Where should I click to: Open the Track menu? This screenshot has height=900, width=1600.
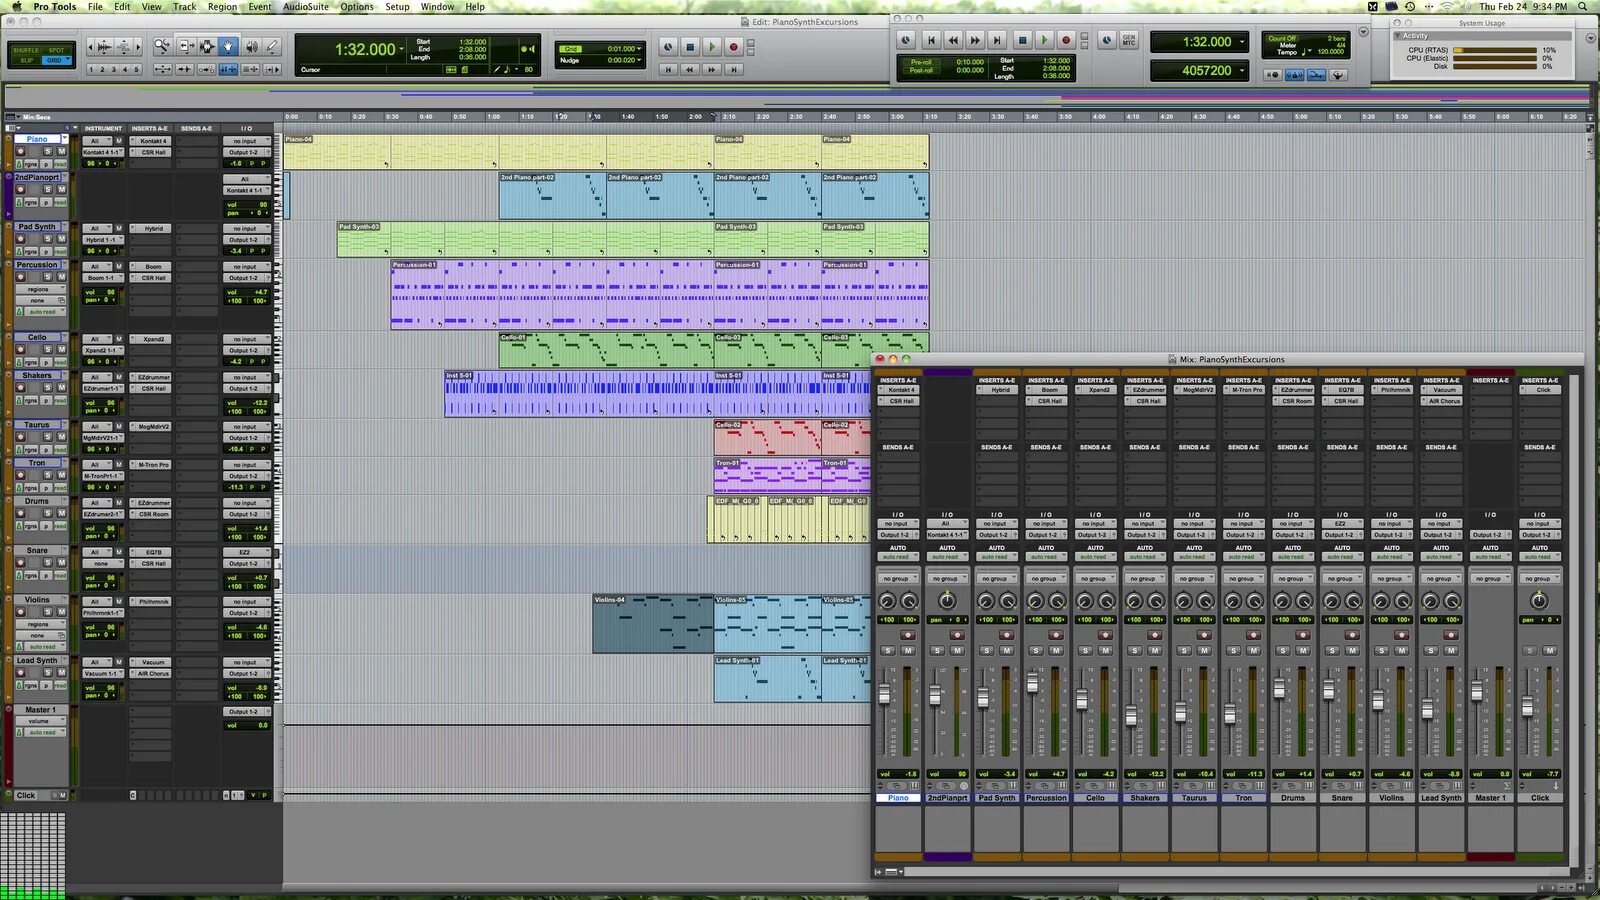point(184,6)
